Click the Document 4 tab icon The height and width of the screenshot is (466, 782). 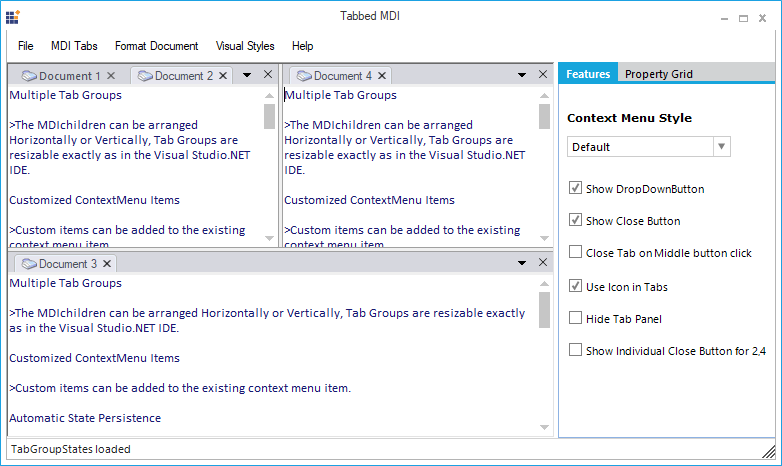pyautogui.click(x=304, y=76)
